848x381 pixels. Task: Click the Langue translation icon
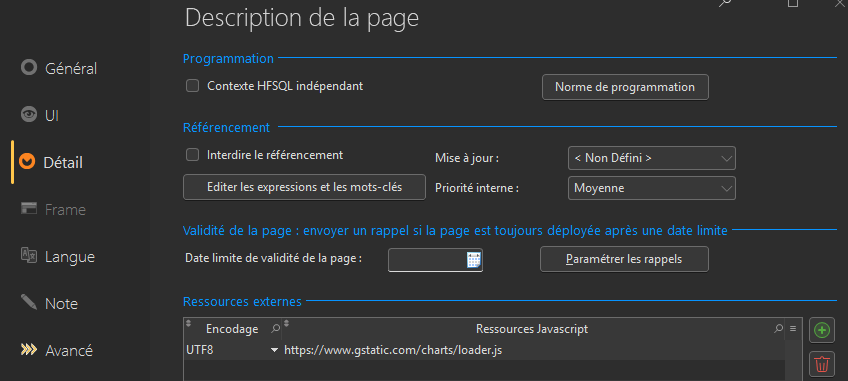point(29,255)
